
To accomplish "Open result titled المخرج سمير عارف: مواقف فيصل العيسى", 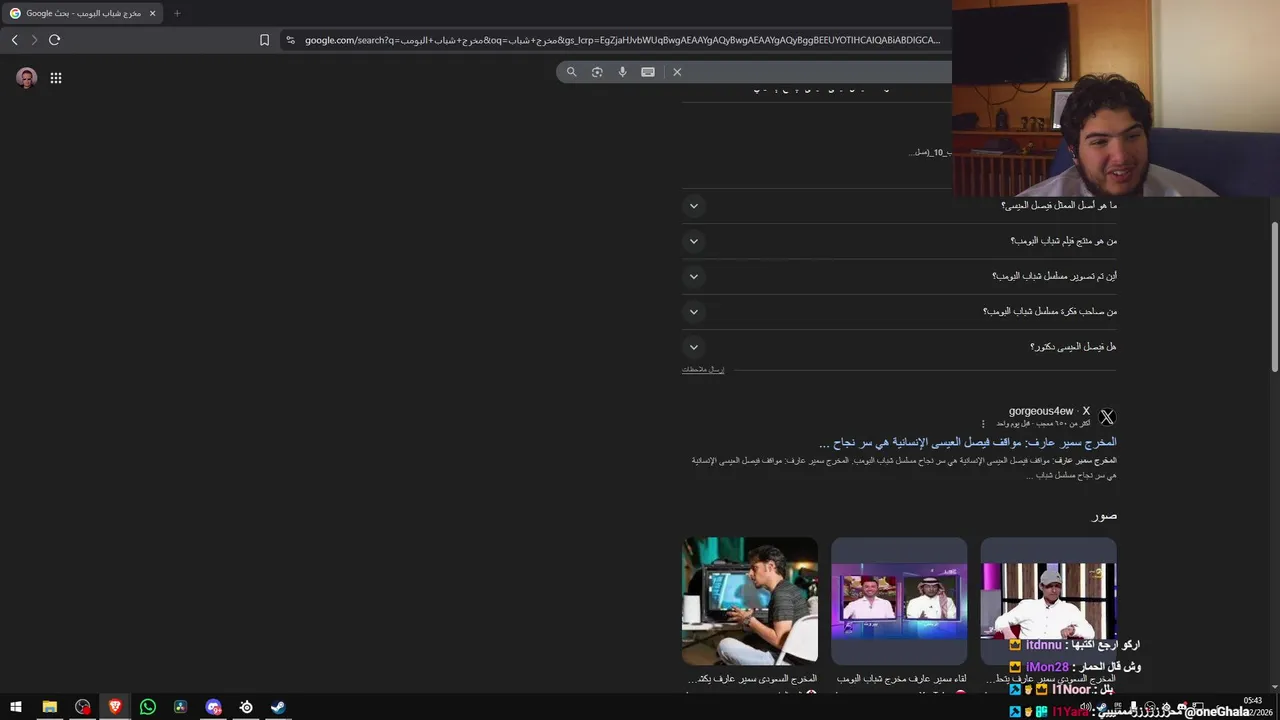I will coord(968,442).
